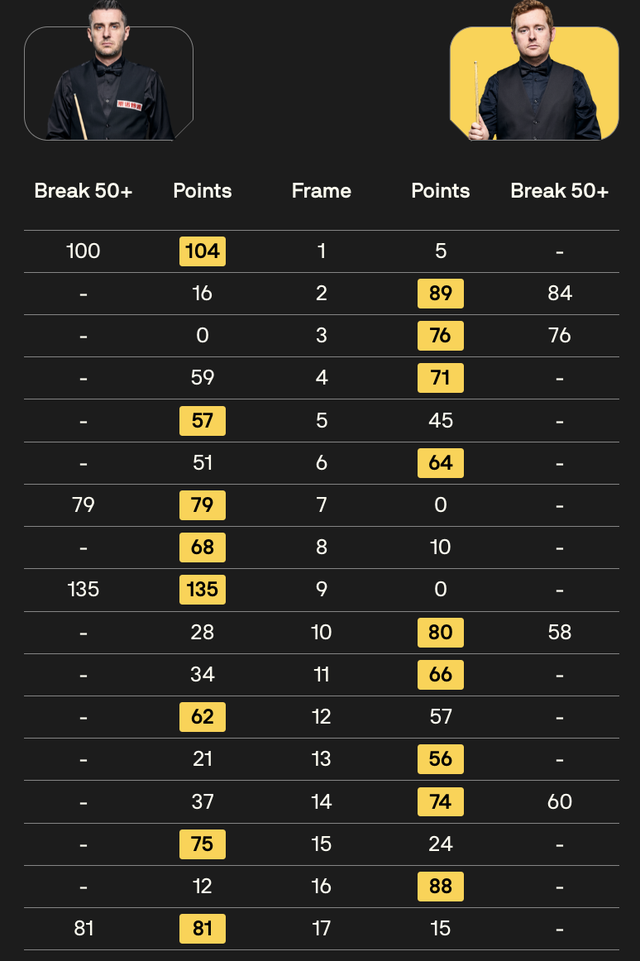This screenshot has width=640, height=961.
Task: Click the right Break 50+ column header
Action: [559, 191]
